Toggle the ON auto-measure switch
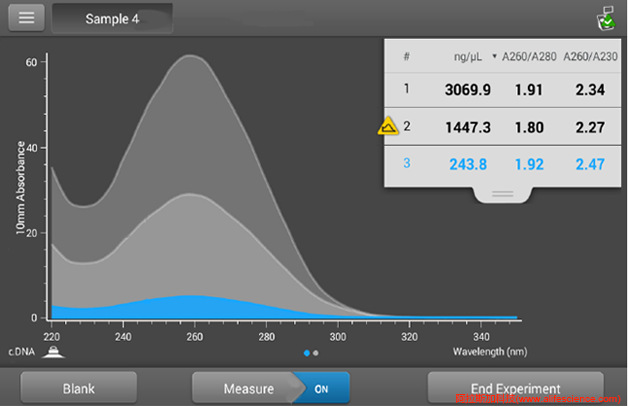628x407 pixels. (x=321, y=388)
